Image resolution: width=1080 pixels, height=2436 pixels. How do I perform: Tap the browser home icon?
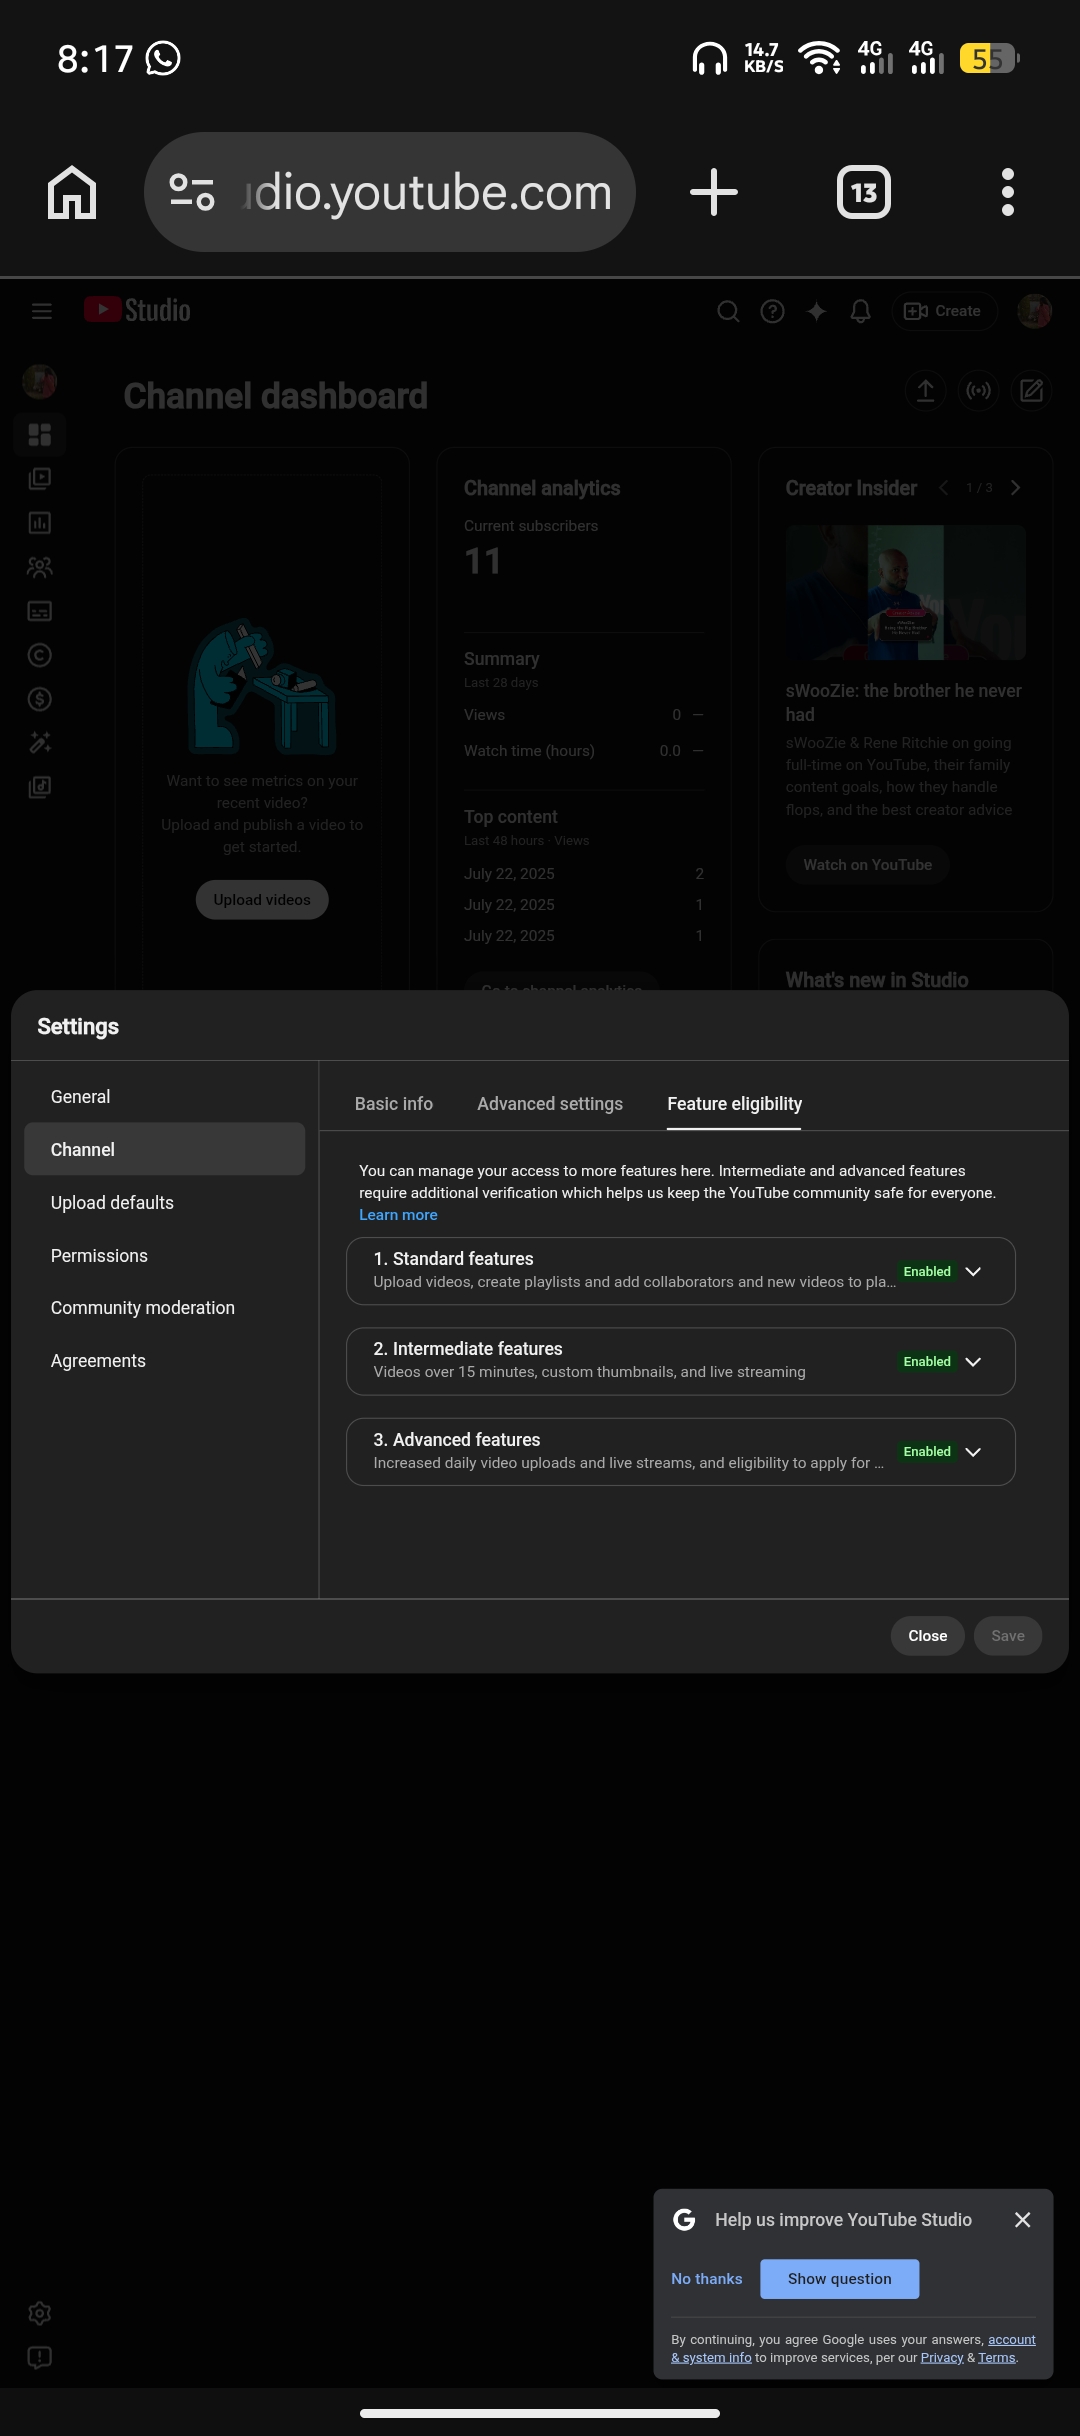click(72, 192)
